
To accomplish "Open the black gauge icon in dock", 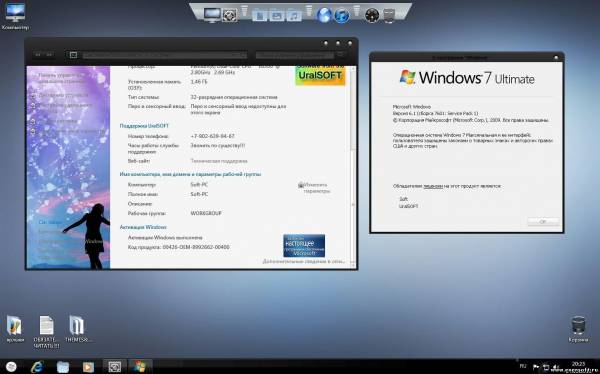I will click(372, 15).
